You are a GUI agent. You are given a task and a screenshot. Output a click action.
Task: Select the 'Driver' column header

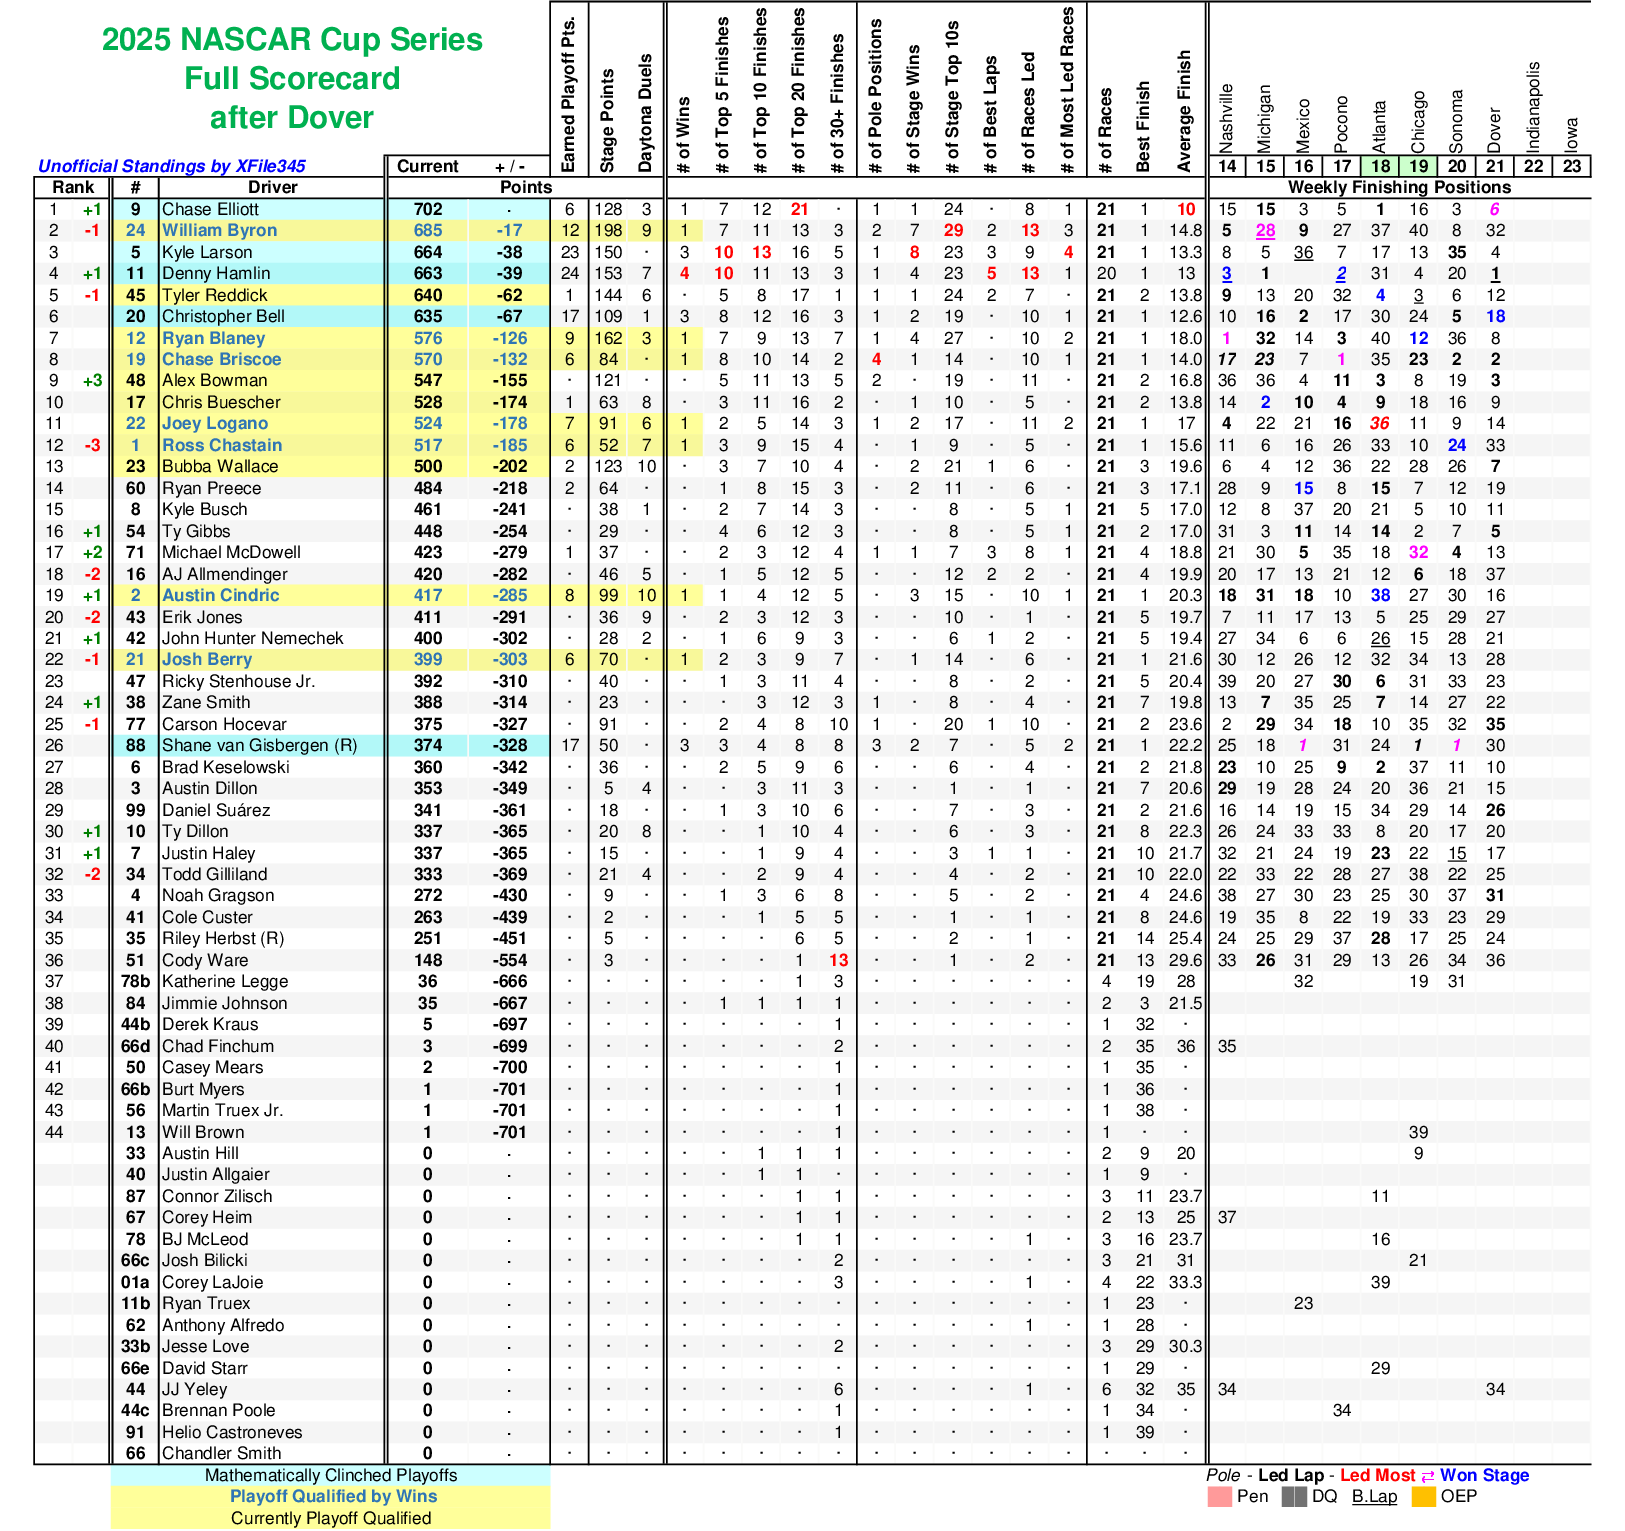click(272, 187)
